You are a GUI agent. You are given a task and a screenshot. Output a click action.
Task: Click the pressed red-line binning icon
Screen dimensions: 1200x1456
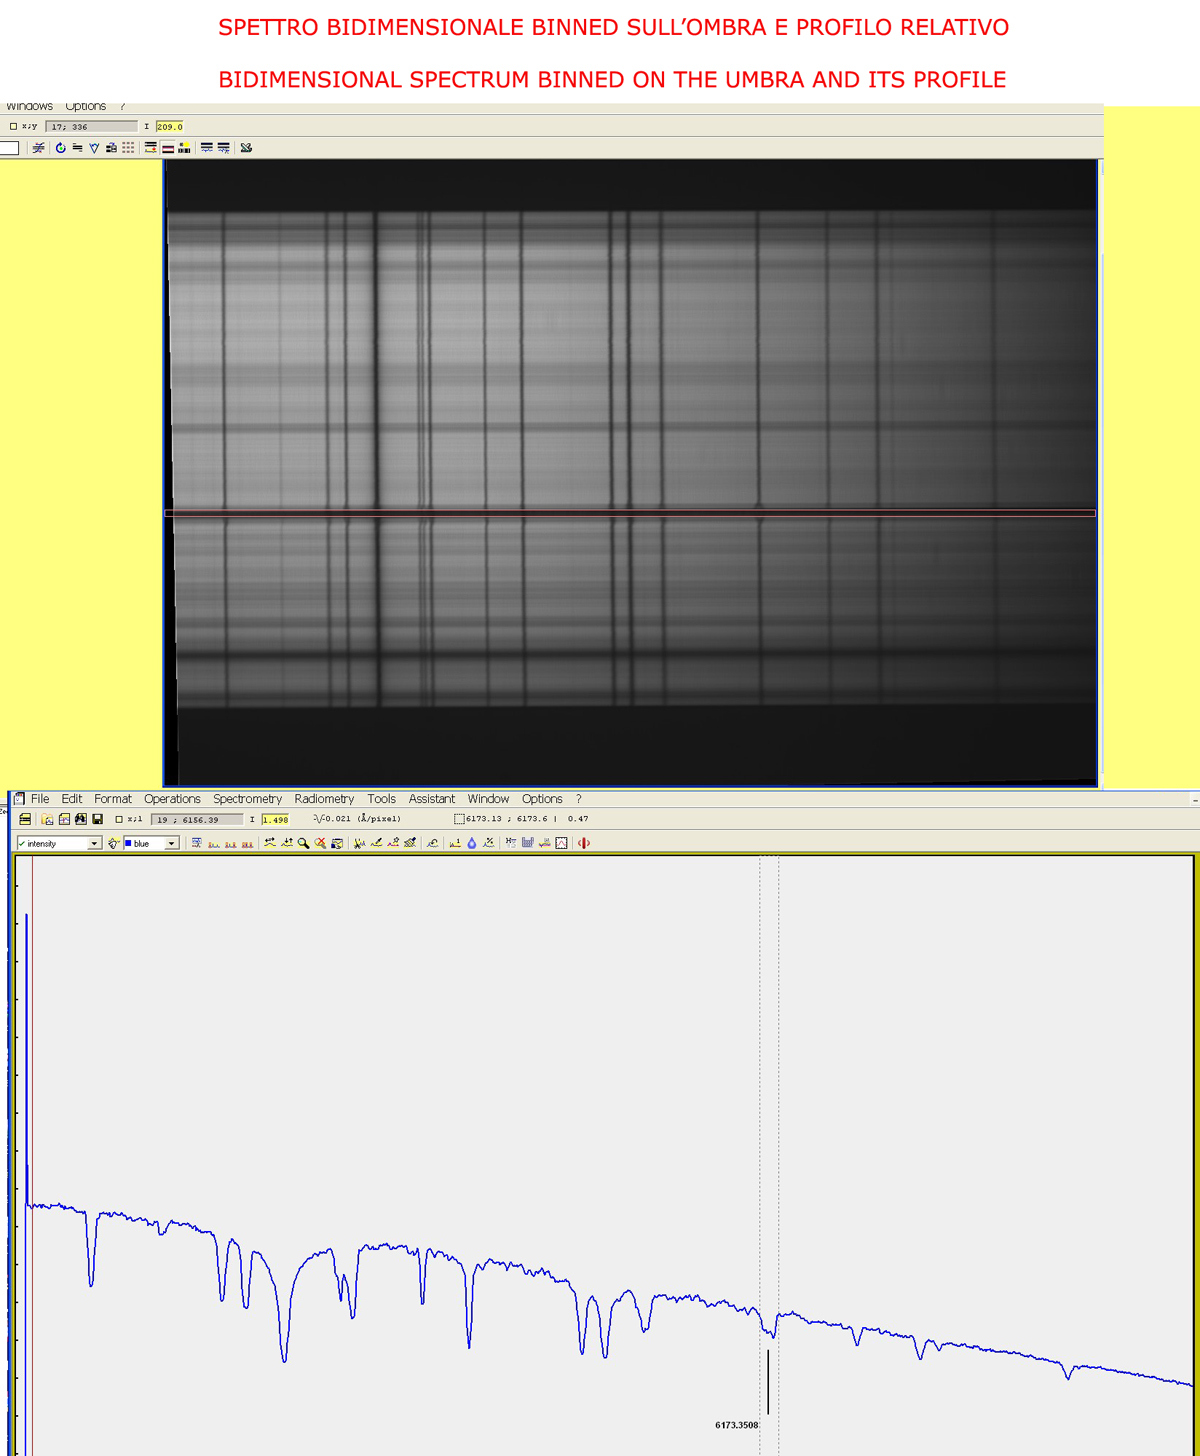click(x=168, y=148)
